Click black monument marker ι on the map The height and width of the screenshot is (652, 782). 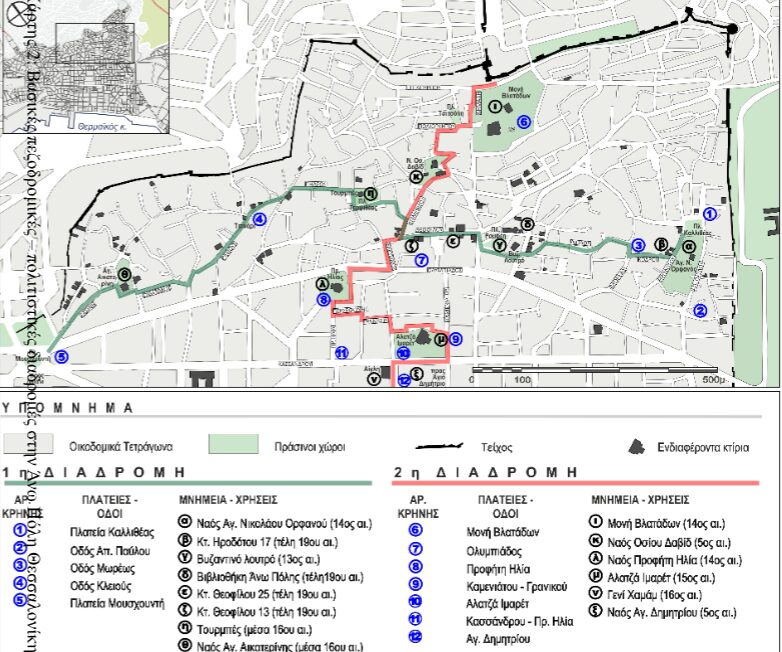(x=495, y=107)
